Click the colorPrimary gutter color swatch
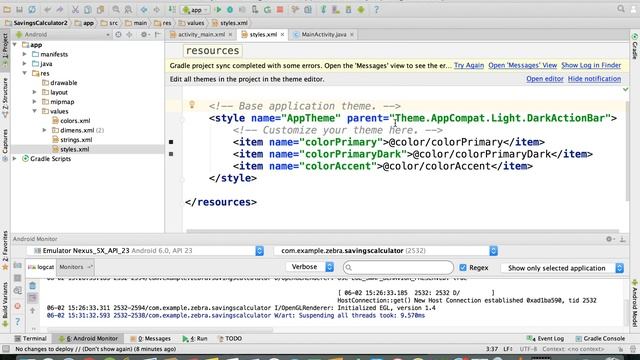Screen dimensions: 640x360 [171, 142]
